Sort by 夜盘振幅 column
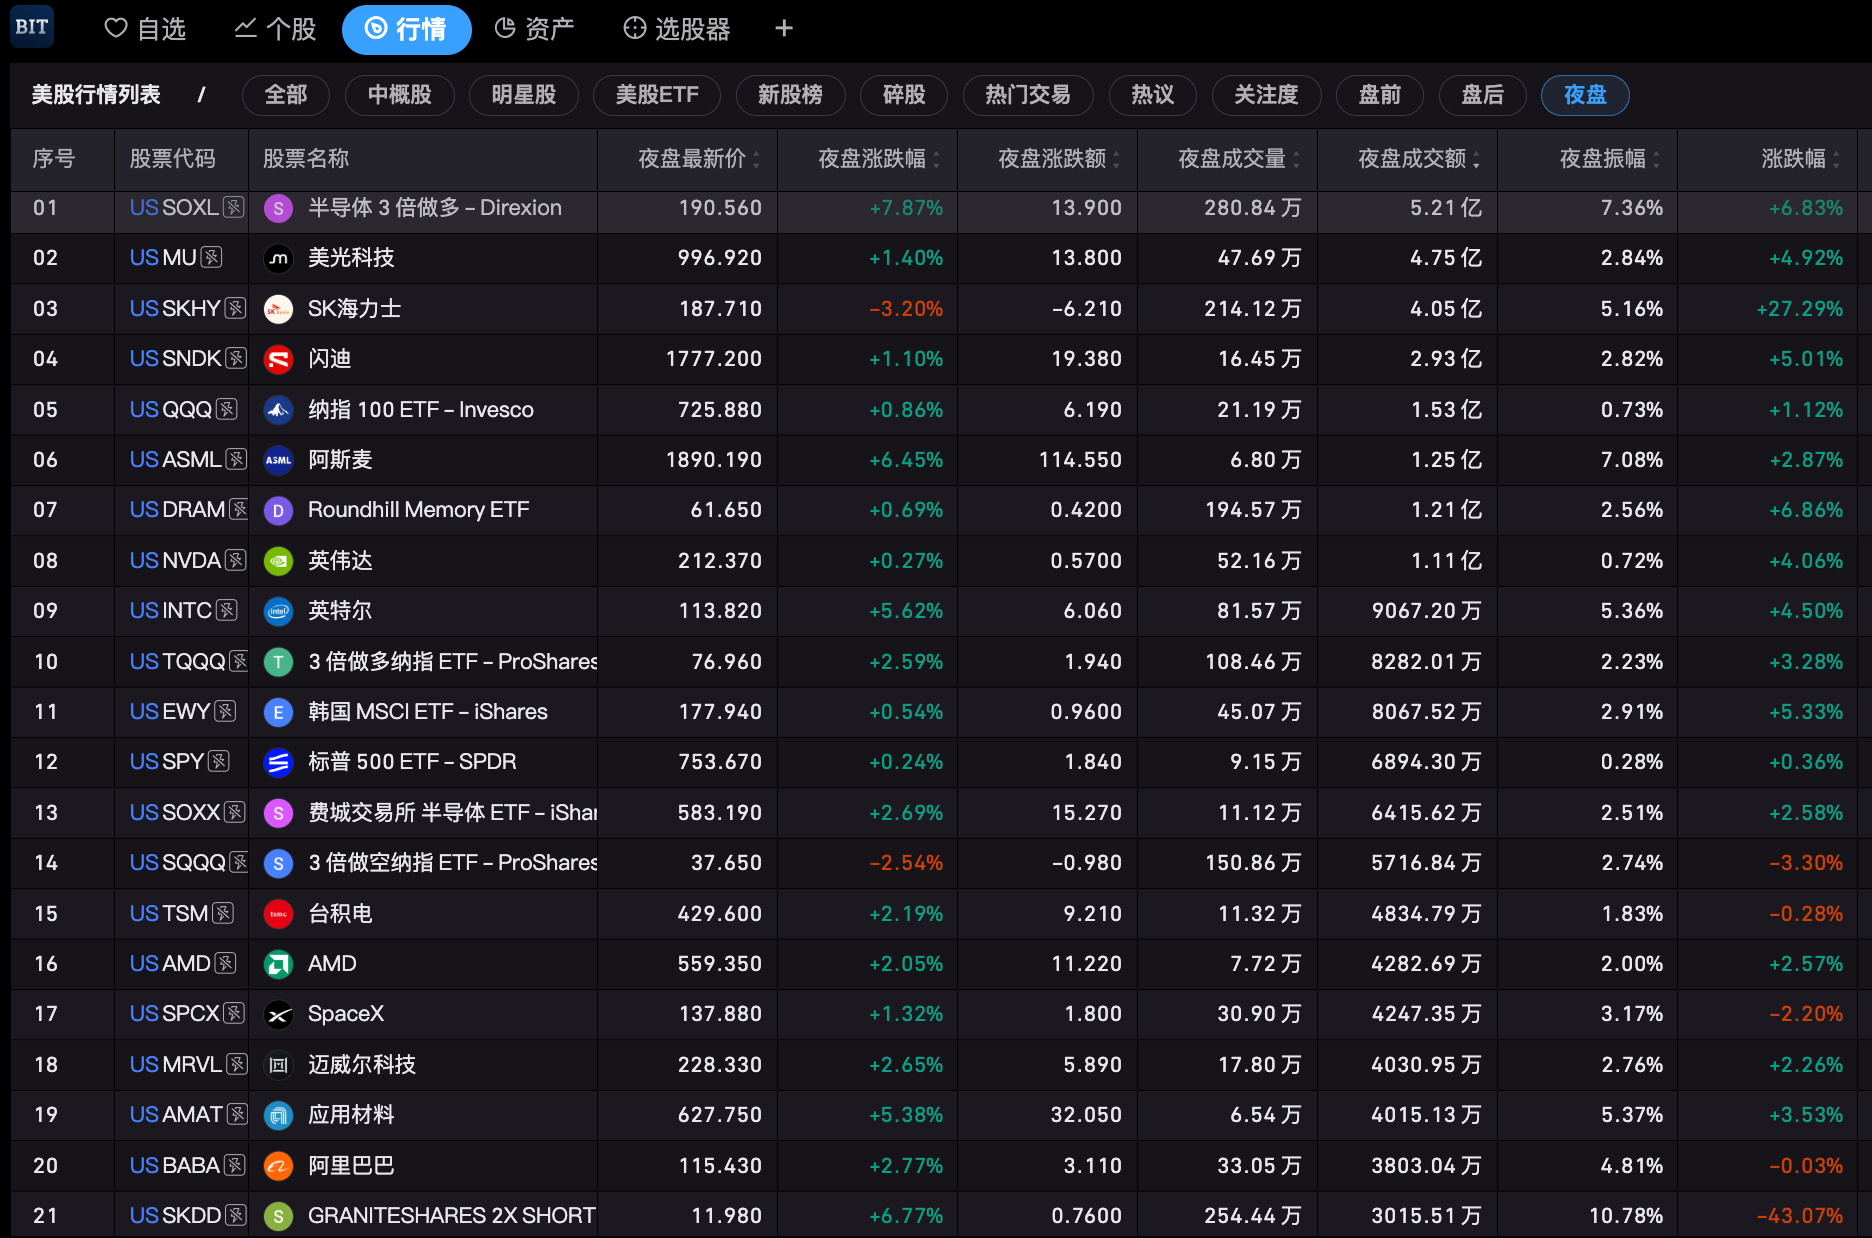Image resolution: width=1872 pixels, height=1238 pixels. click(x=1610, y=158)
